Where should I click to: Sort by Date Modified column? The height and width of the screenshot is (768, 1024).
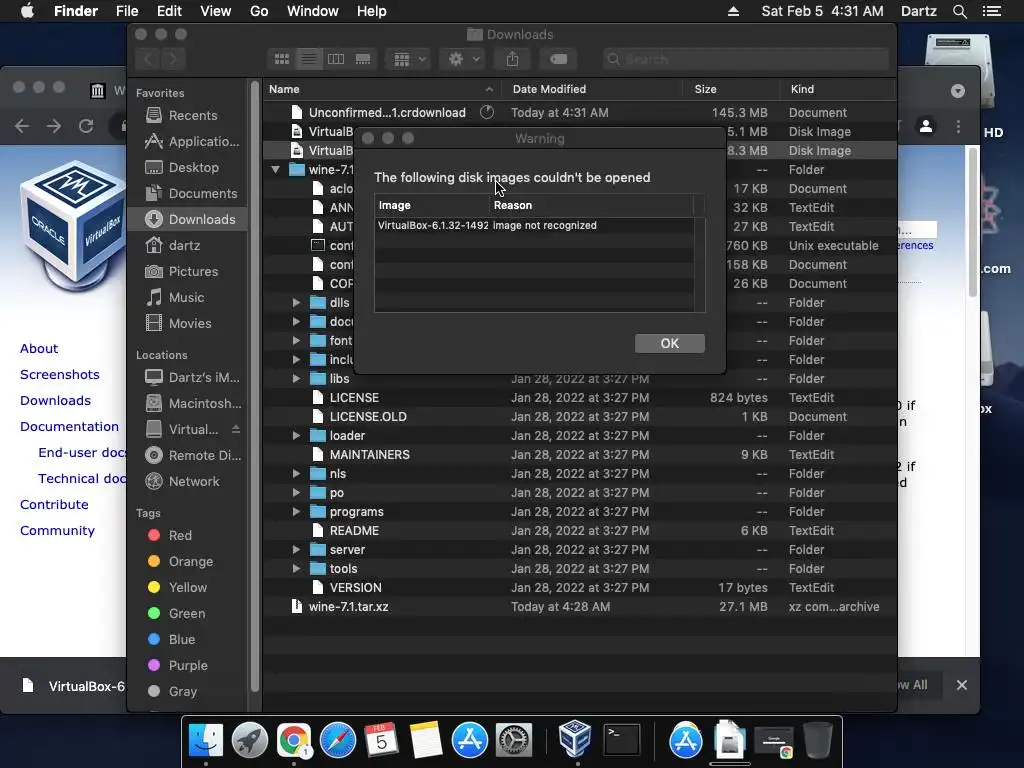pyautogui.click(x=592, y=89)
